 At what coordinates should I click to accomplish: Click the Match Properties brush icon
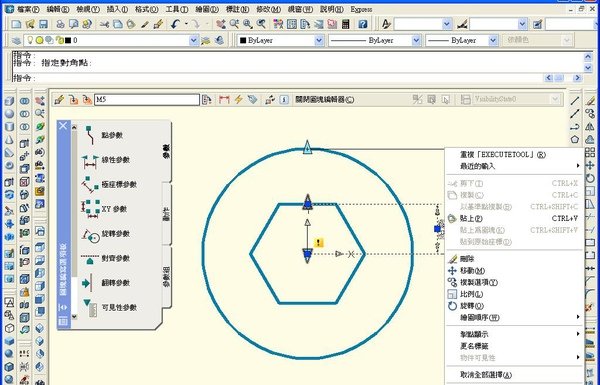pos(145,24)
